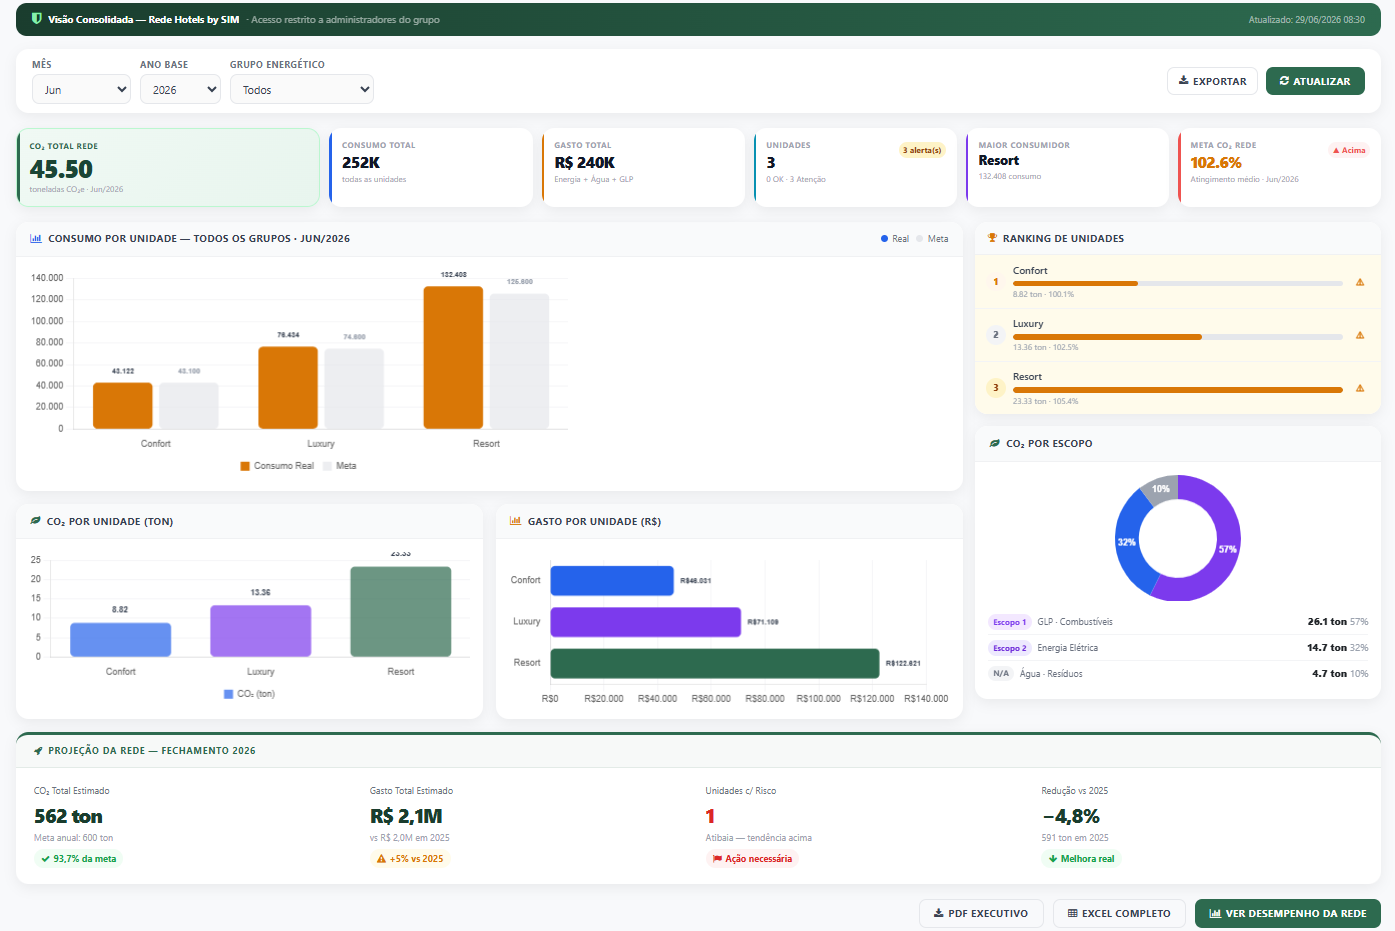Screen dimensions: 1395x931
Task: Click the blue 32% segment of the donut chart
Action: (1128, 541)
